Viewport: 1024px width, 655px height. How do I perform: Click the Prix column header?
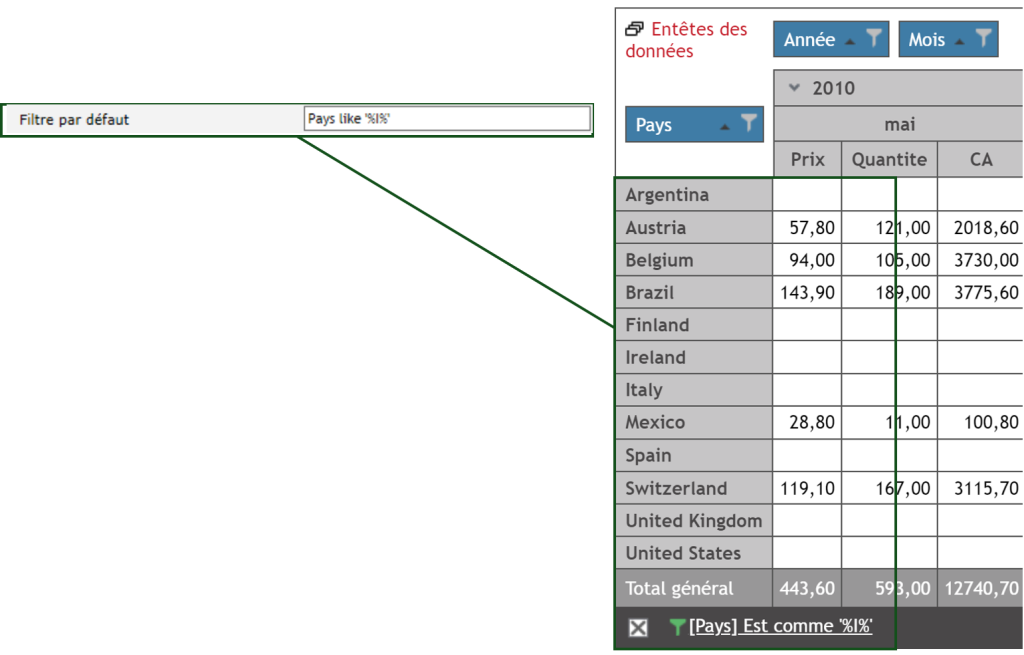click(807, 159)
